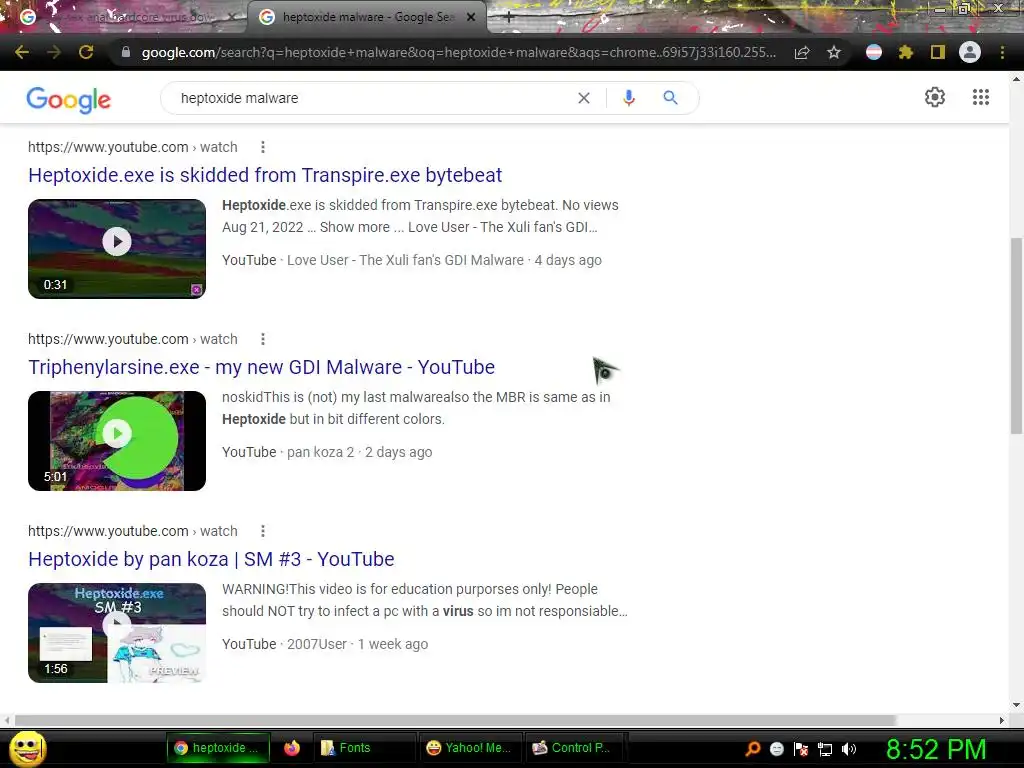The height and width of the screenshot is (768, 1024).
Task: Open Heptoxide.exe is skidded from Transpire.exe link
Action: [x=265, y=175]
